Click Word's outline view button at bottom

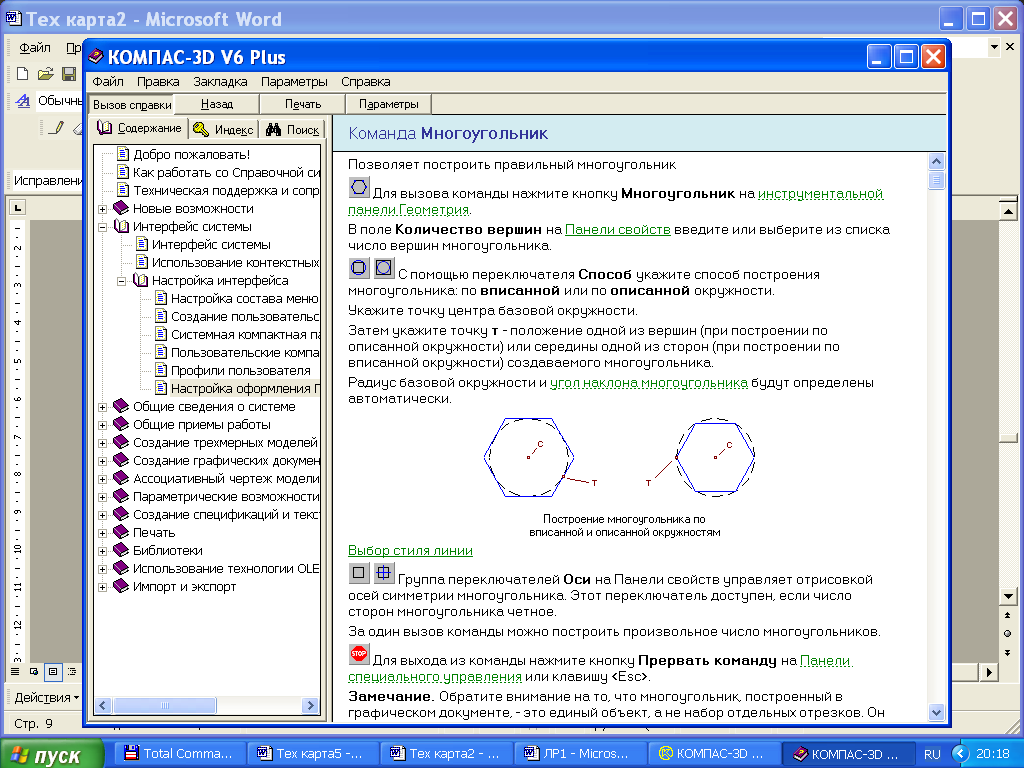(x=72, y=671)
